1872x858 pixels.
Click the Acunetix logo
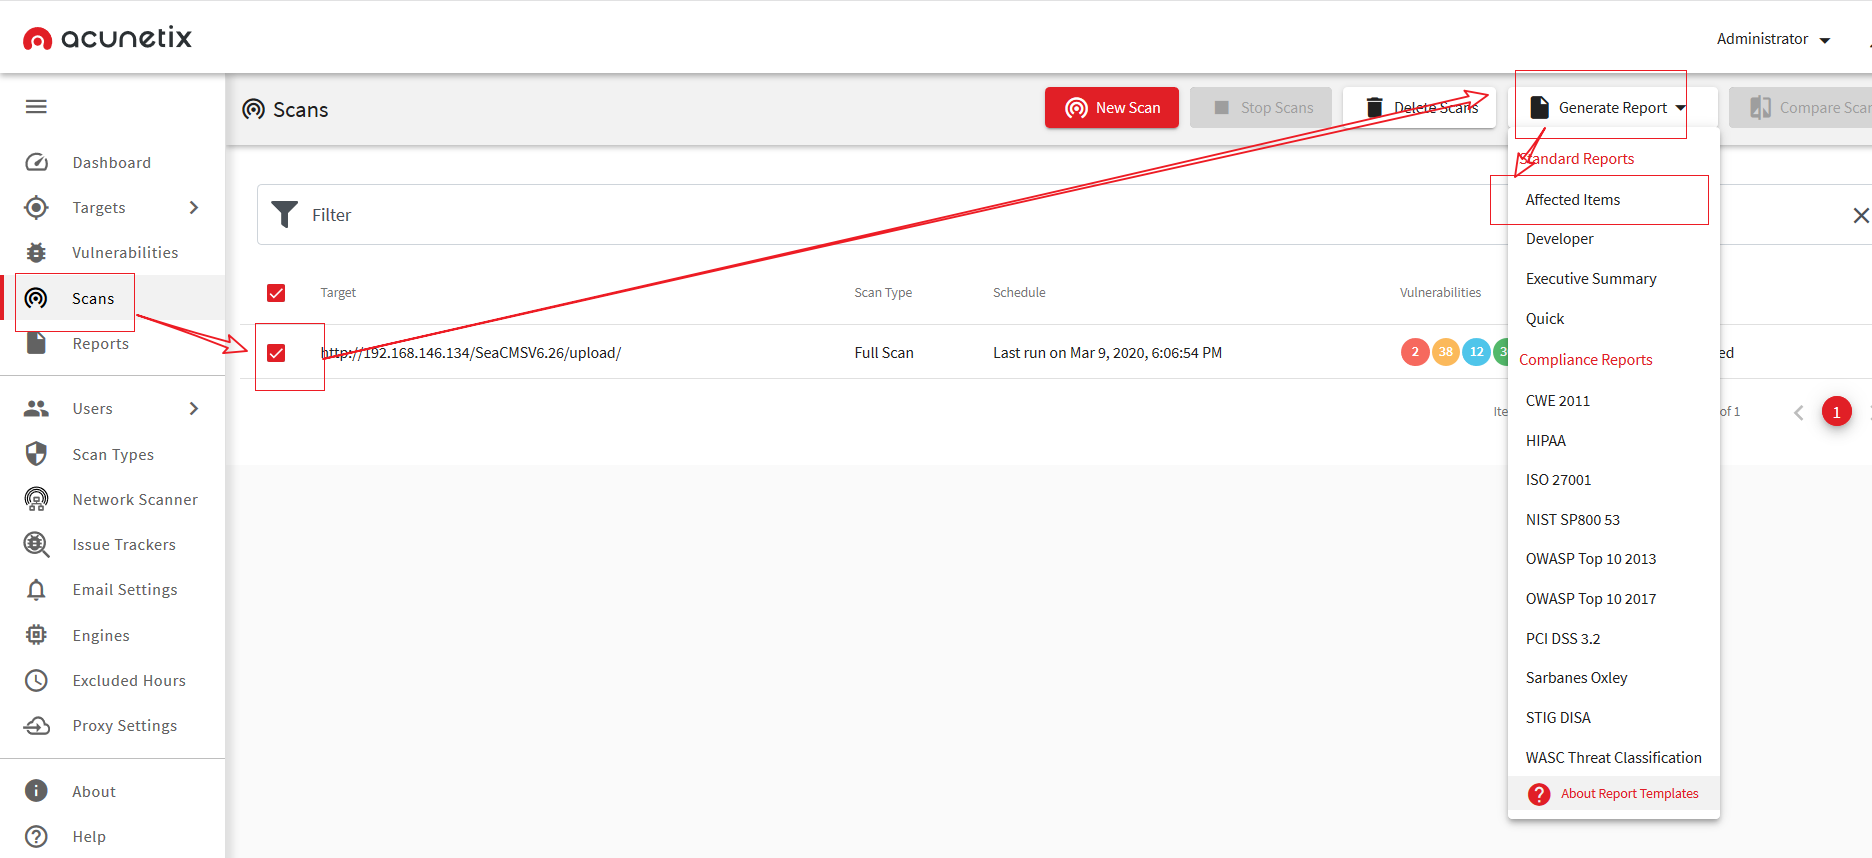(107, 38)
